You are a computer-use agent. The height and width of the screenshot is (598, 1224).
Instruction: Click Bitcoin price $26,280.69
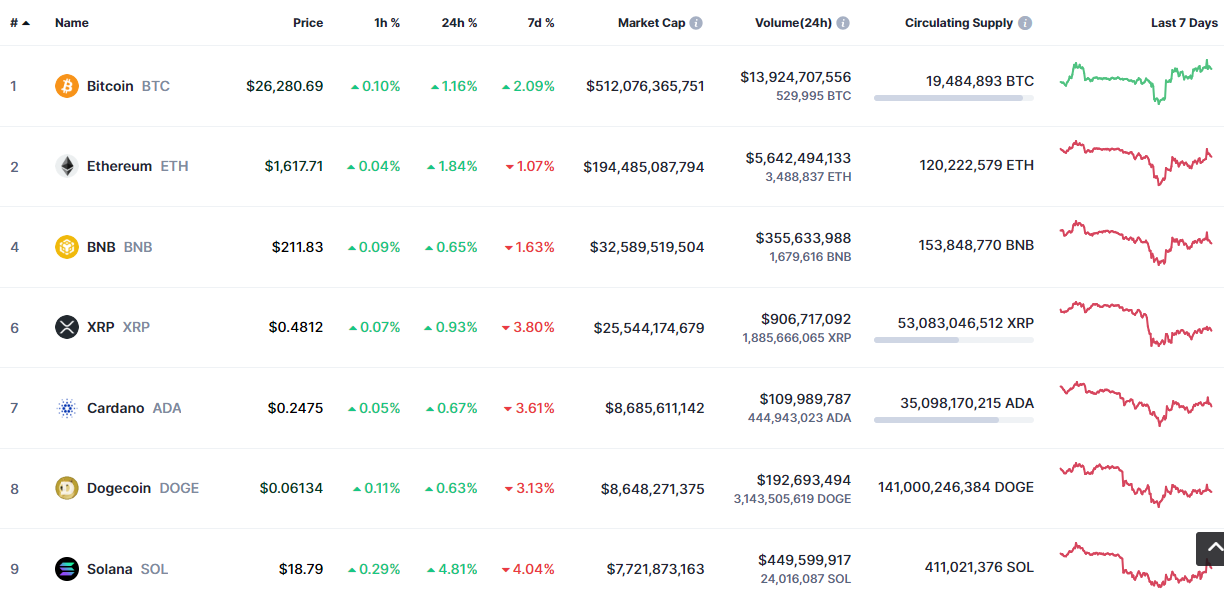(285, 86)
